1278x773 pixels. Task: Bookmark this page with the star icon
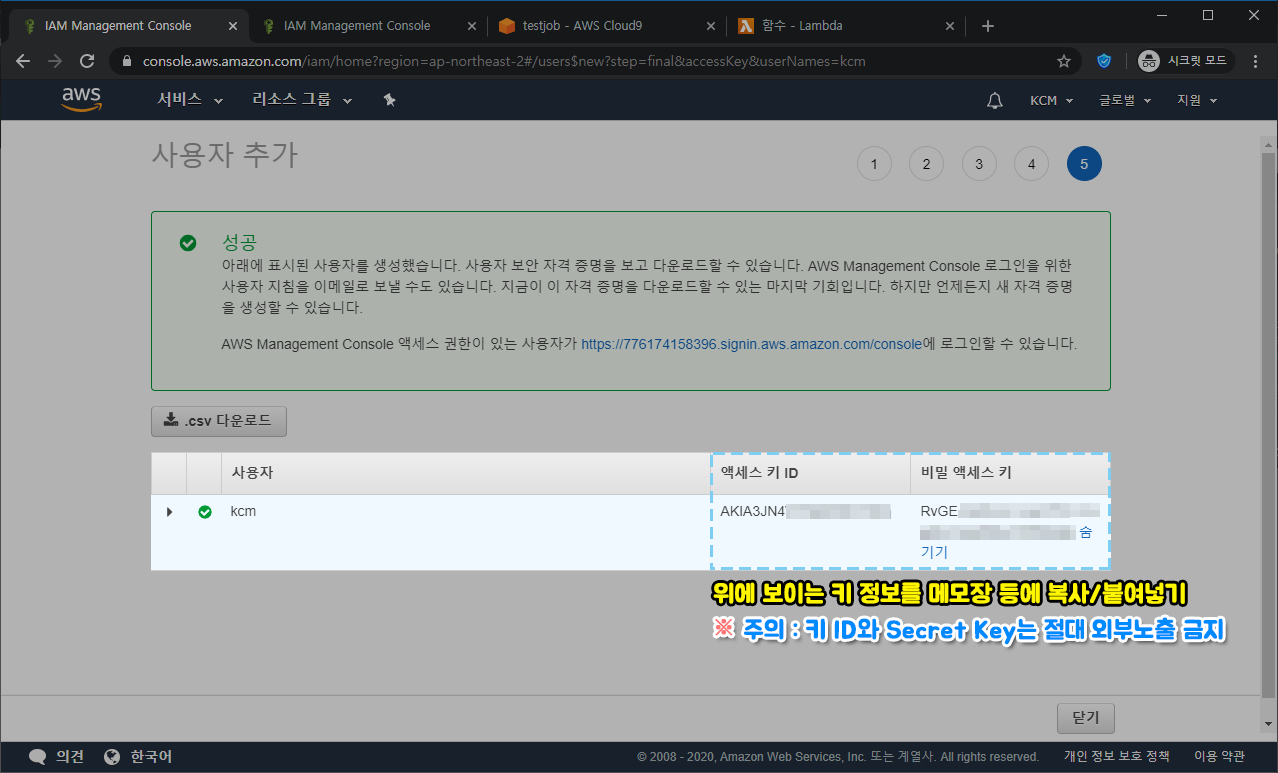(1064, 61)
